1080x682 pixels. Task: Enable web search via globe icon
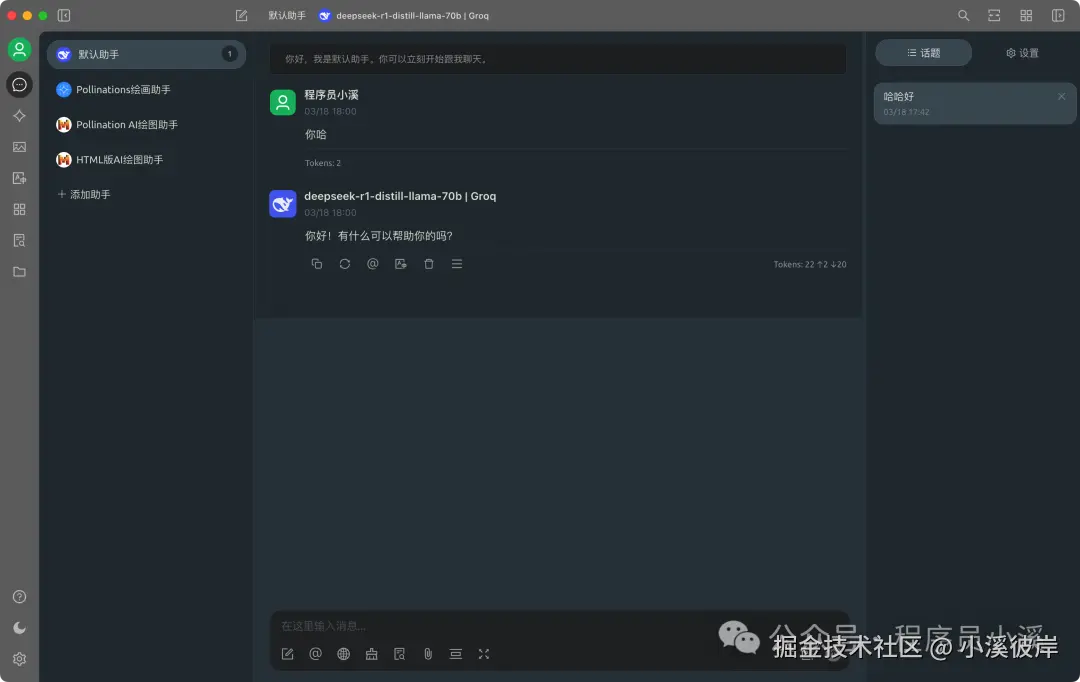343,654
